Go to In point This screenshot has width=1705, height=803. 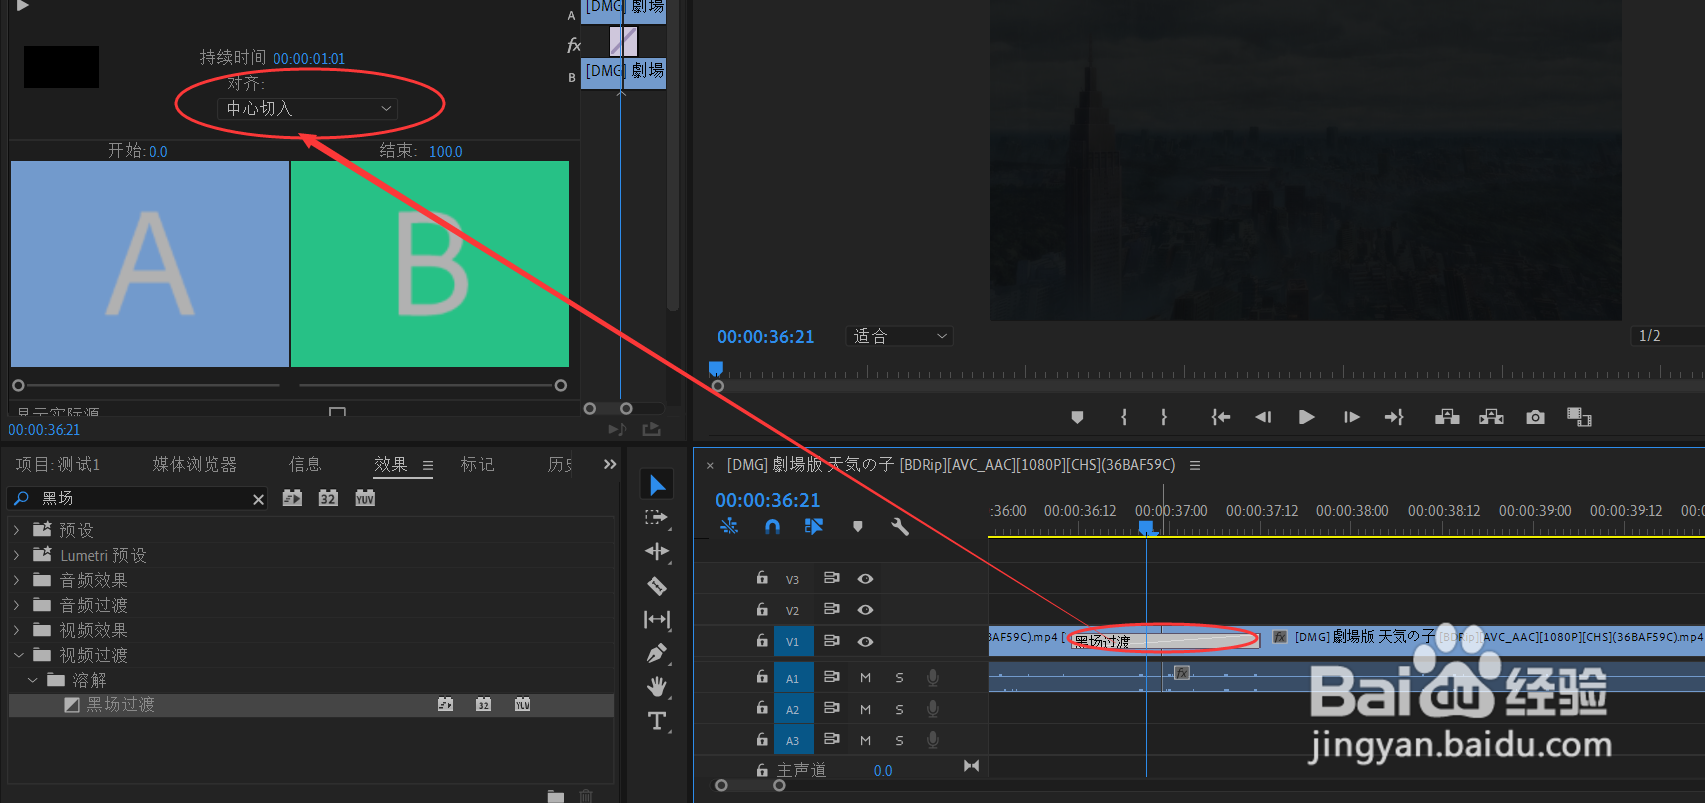1221,417
